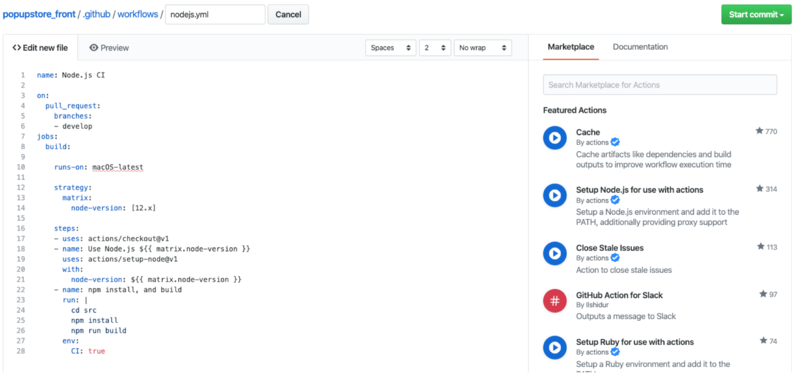This screenshot has width=800, height=379.
Task: Open the .github breadcrumb link
Action: pyautogui.click(x=96, y=14)
